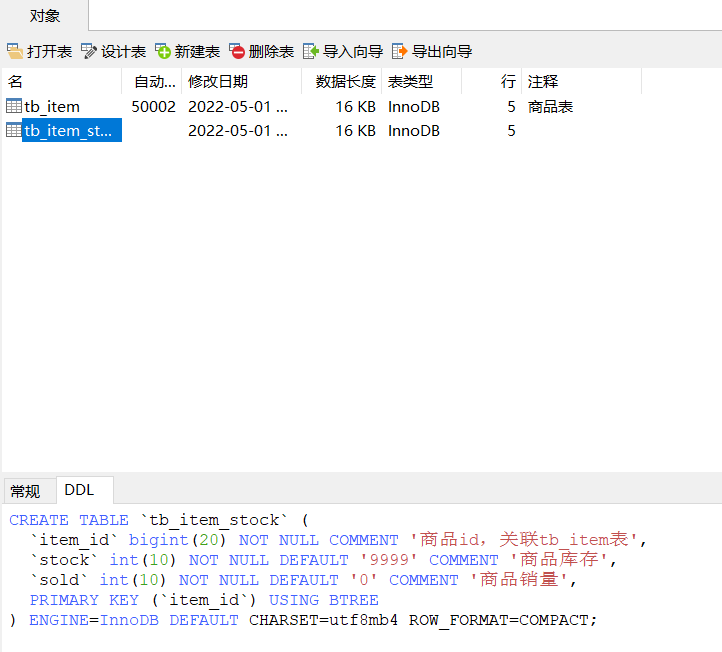Screen dimensions: 722x652
Task: Click the '9999' default value in DDL
Action: (x=389, y=560)
